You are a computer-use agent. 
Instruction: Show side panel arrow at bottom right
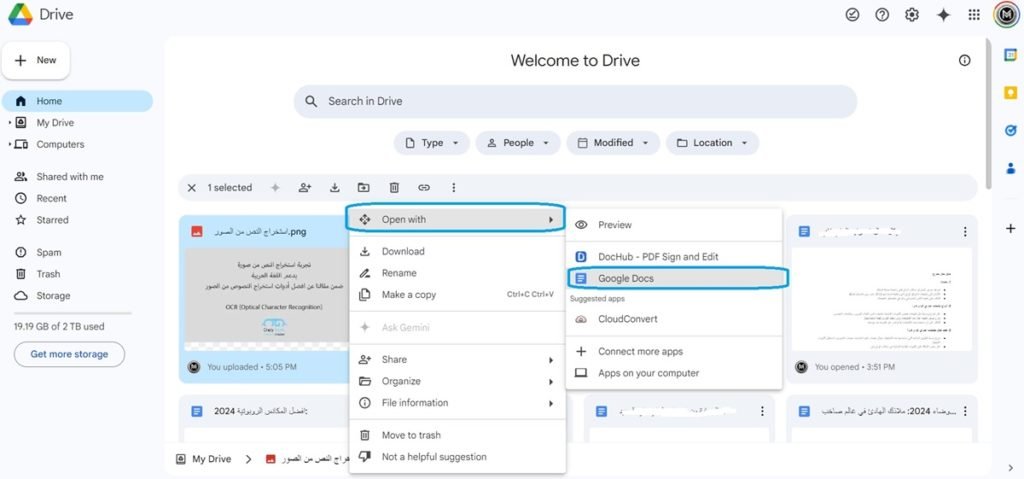coord(1010,467)
